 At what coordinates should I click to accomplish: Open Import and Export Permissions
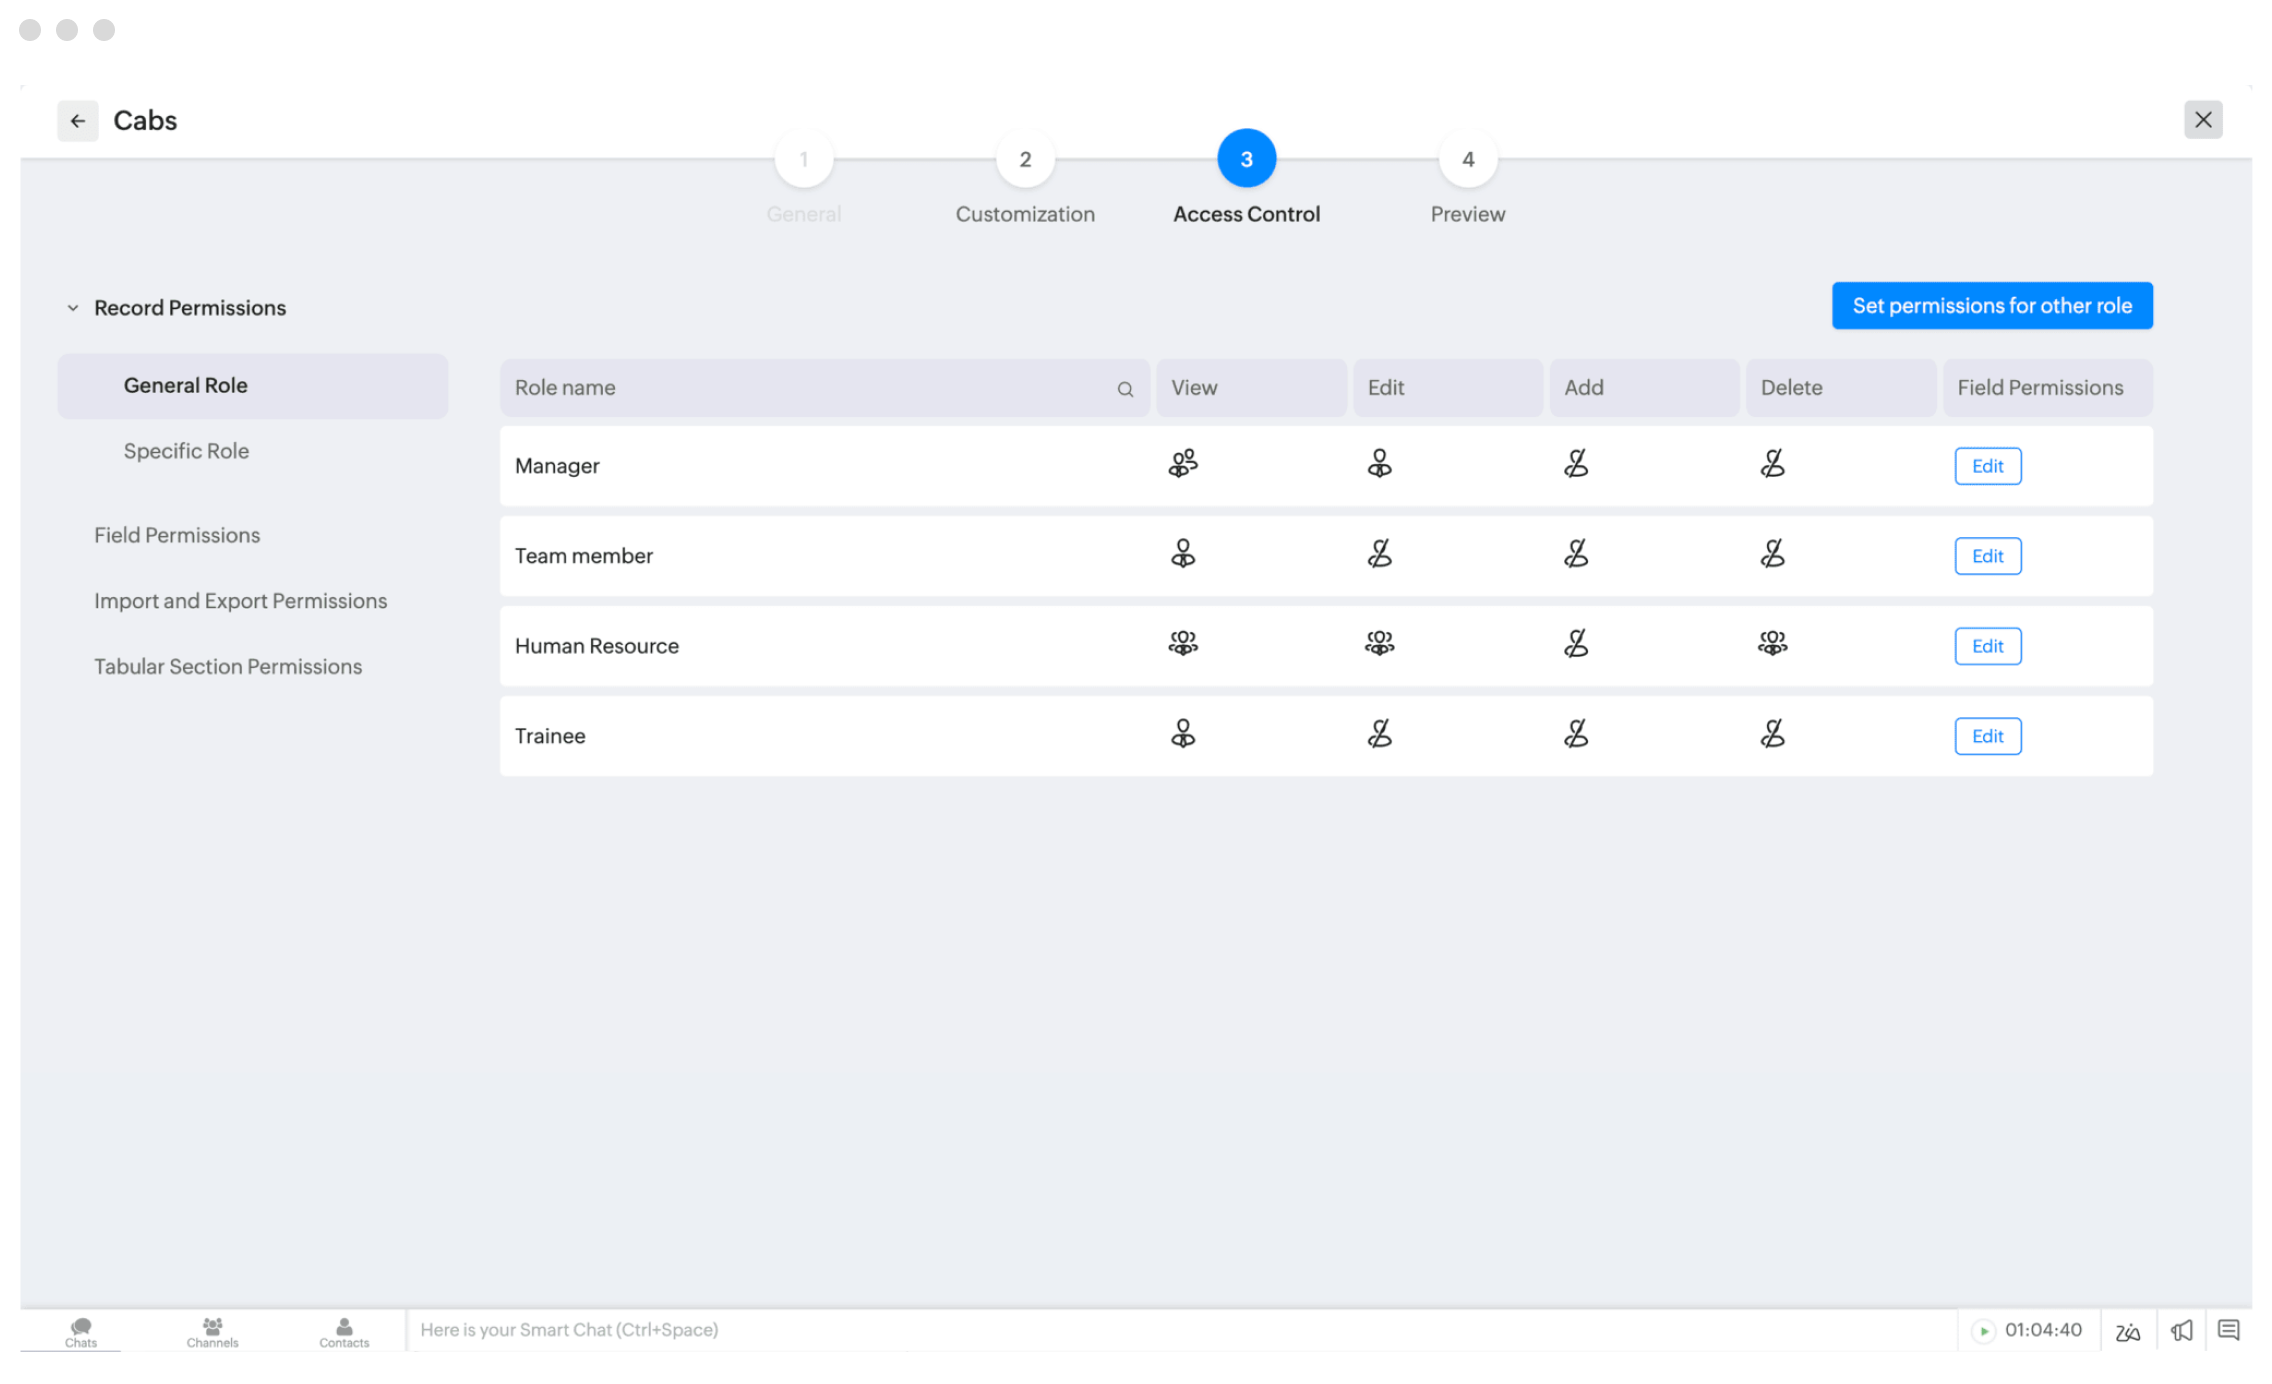coord(240,601)
